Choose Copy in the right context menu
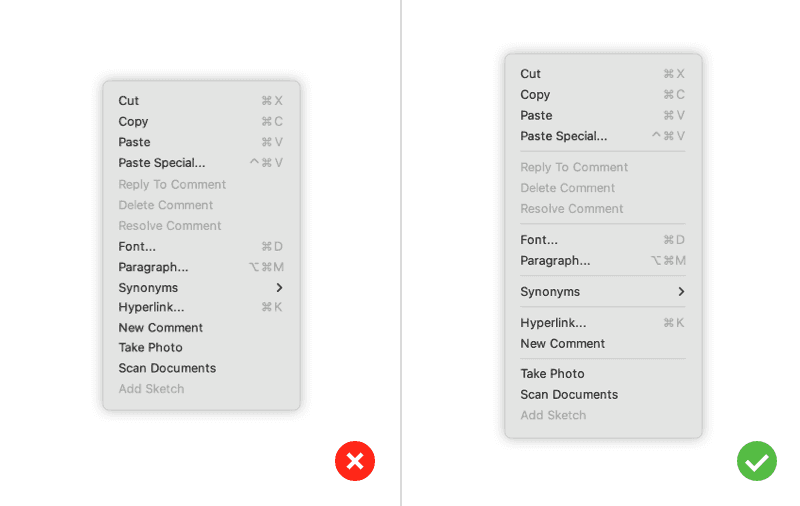The image size is (800, 506). [x=535, y=95]
